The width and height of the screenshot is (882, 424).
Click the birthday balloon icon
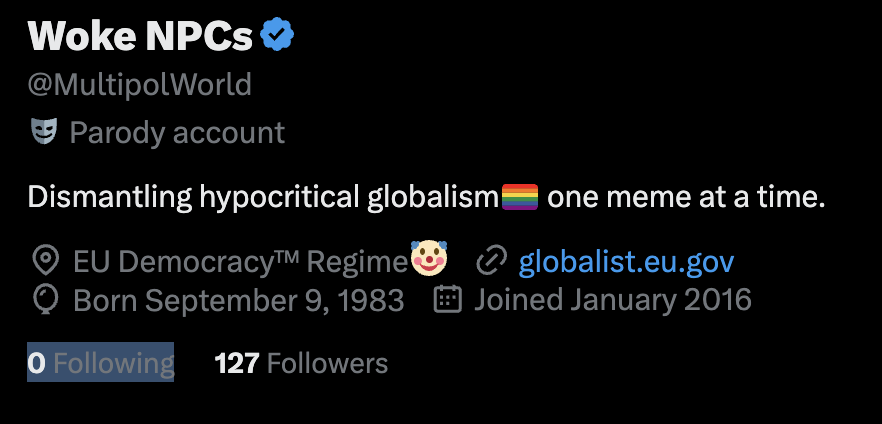[44, 300]
